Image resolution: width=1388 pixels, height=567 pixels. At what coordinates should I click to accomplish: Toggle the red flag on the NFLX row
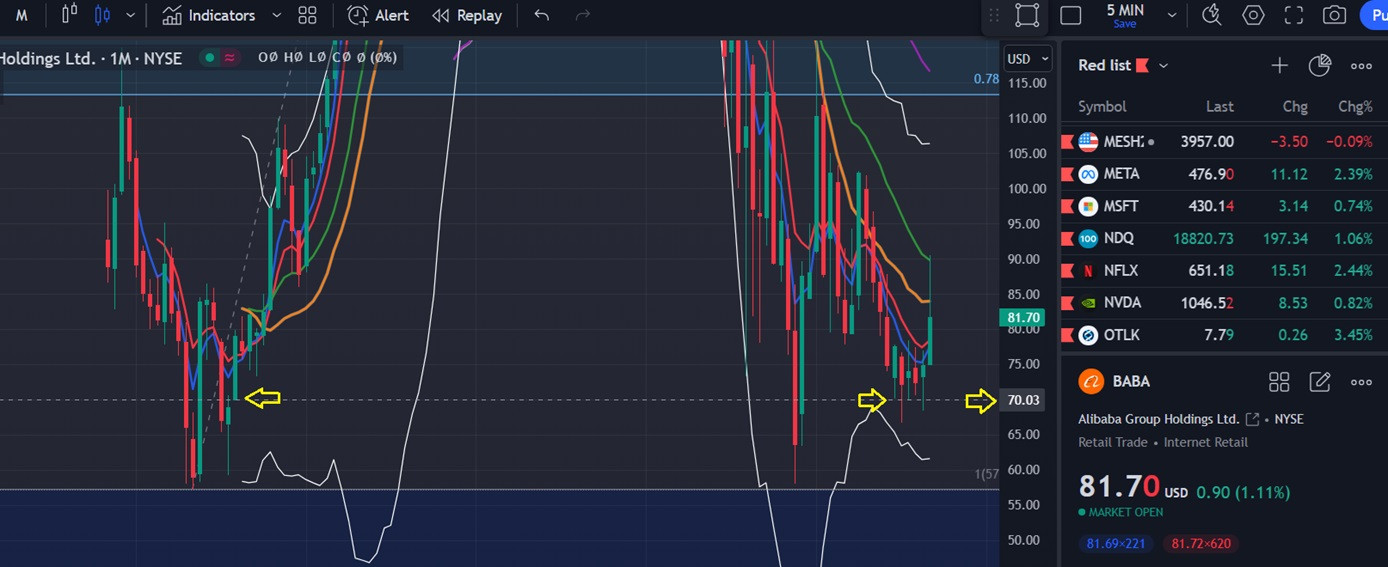[1066, 270]
